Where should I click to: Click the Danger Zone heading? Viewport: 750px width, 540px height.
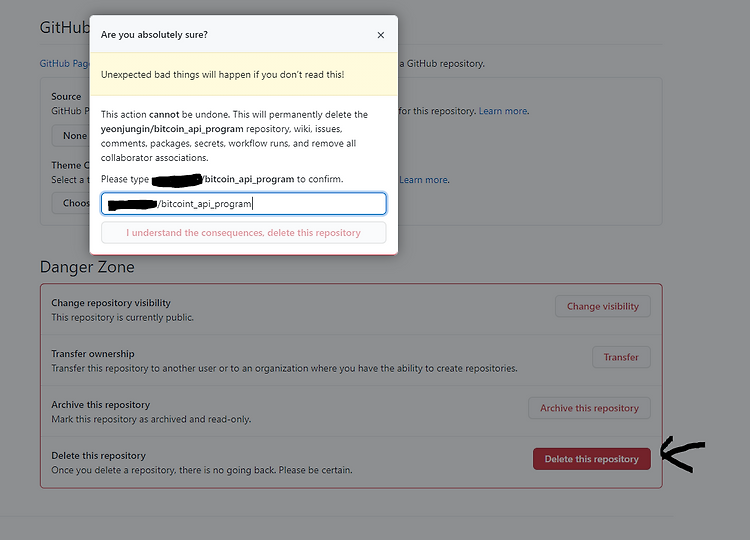coord(87,267)
